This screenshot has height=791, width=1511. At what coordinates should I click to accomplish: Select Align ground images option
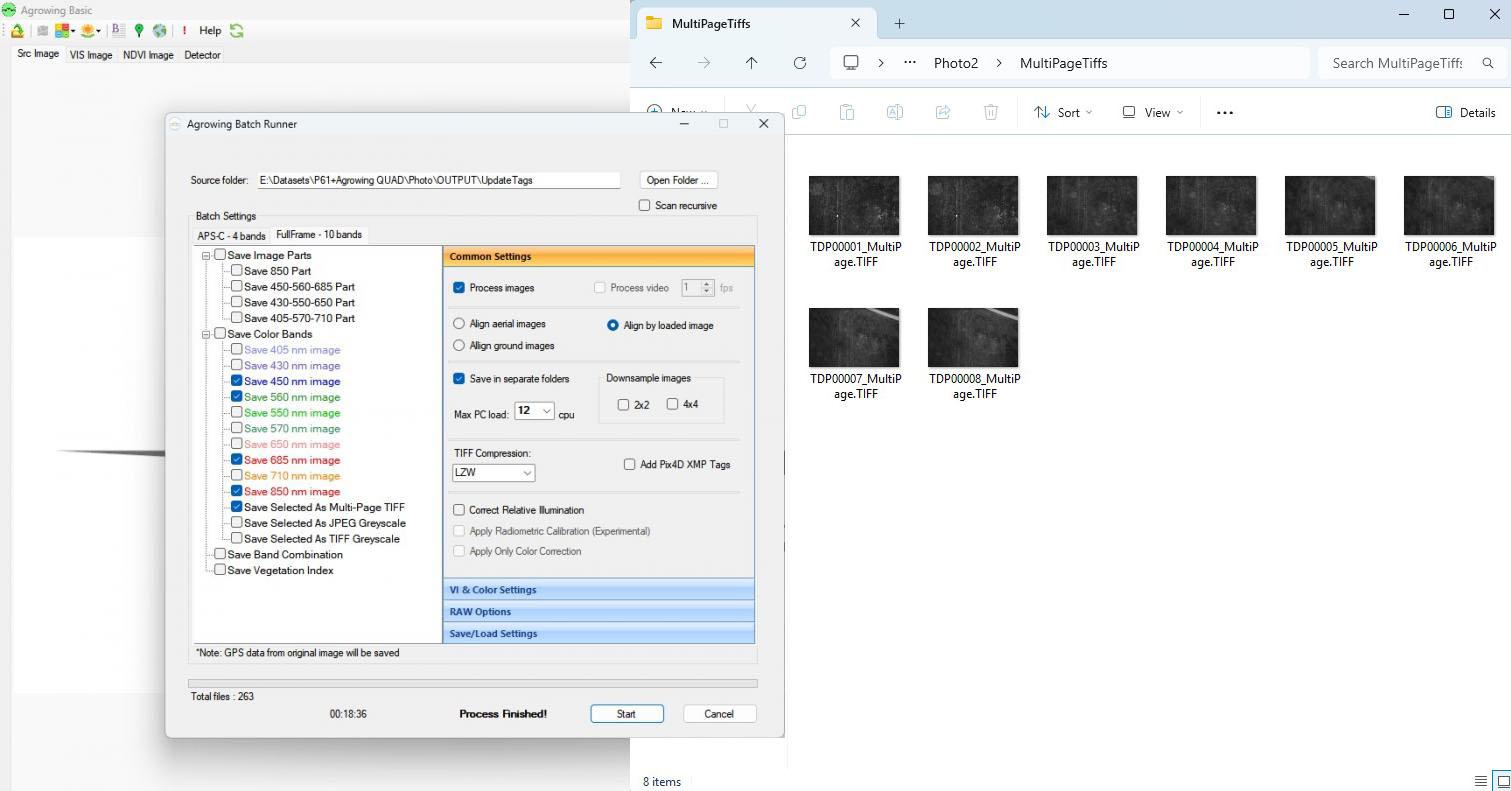point(459,346)
